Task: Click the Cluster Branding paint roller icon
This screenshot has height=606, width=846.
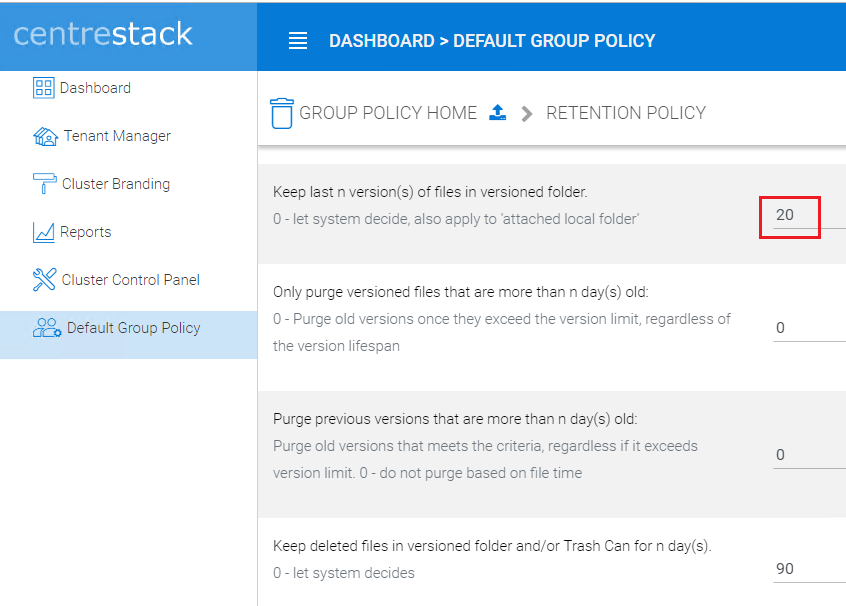Action: click(x=44, y=183)
